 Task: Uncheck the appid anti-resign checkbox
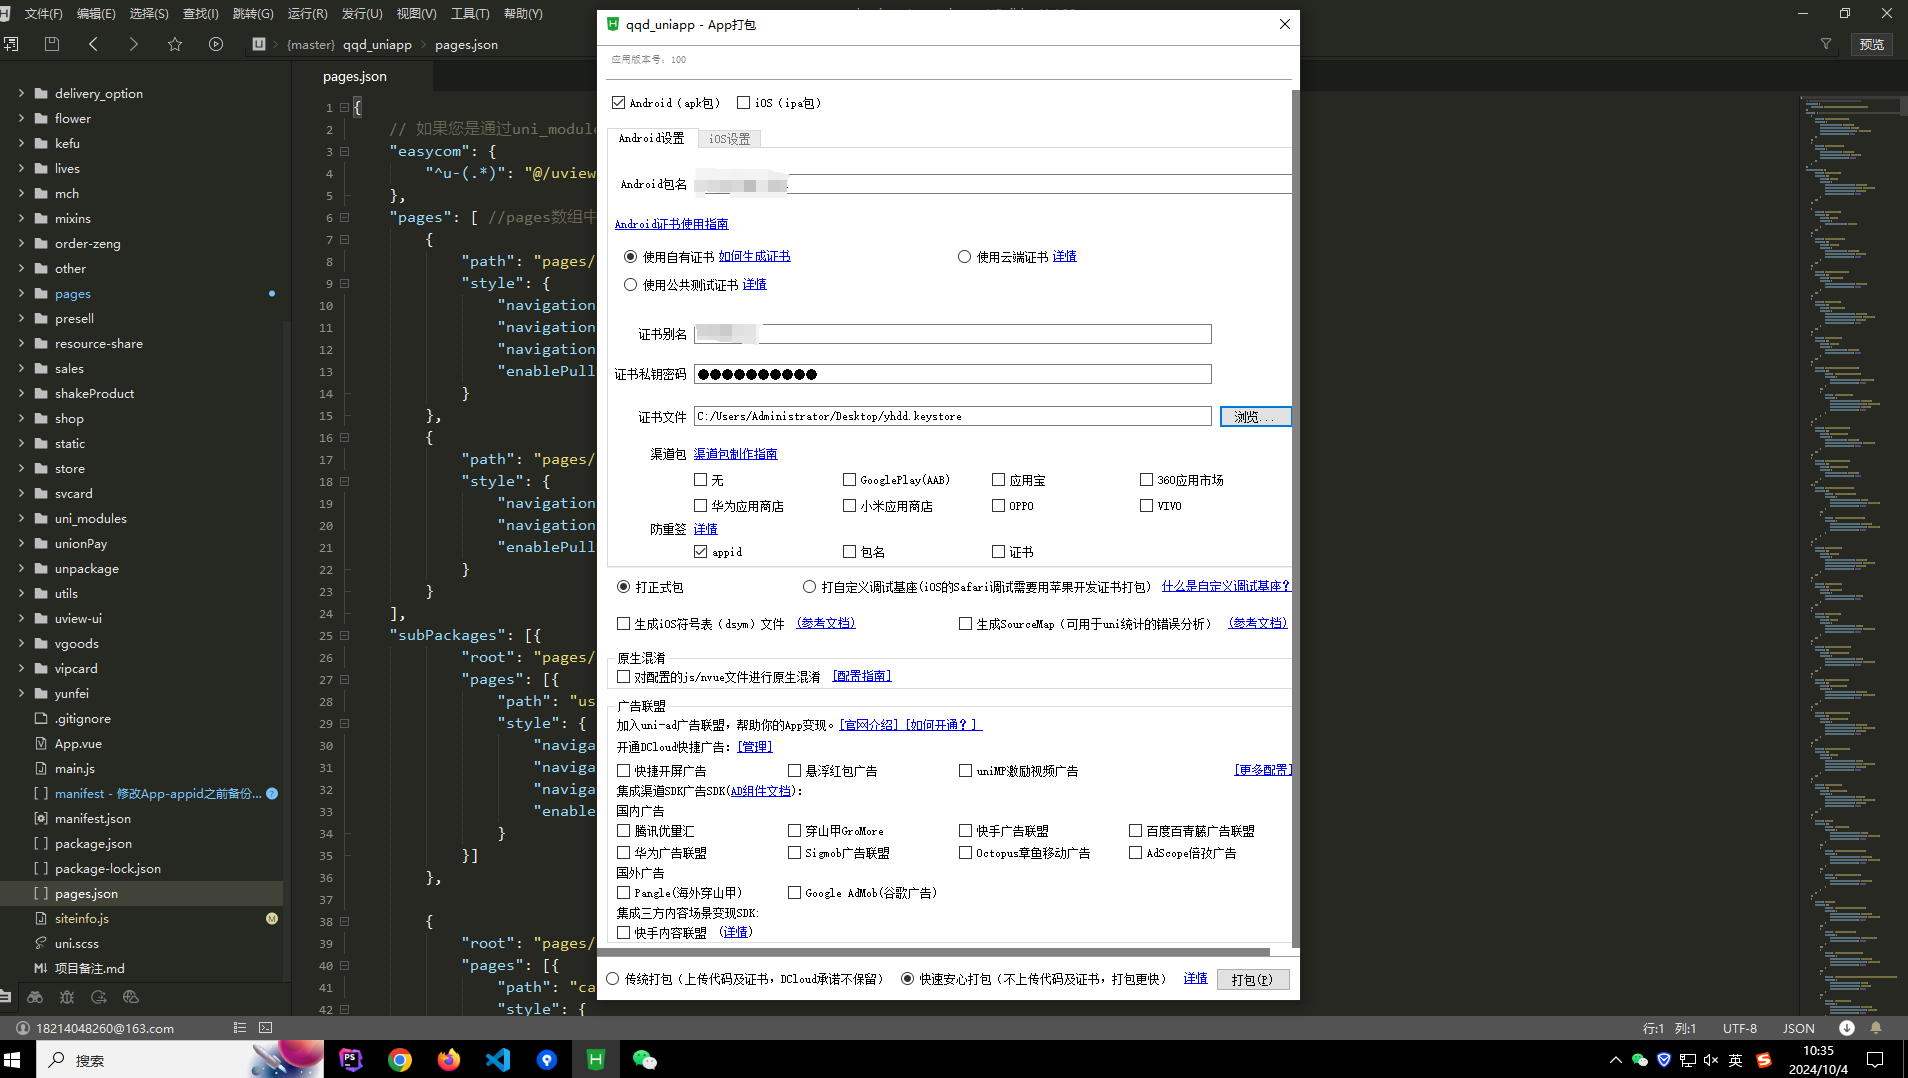pos(700,552)
